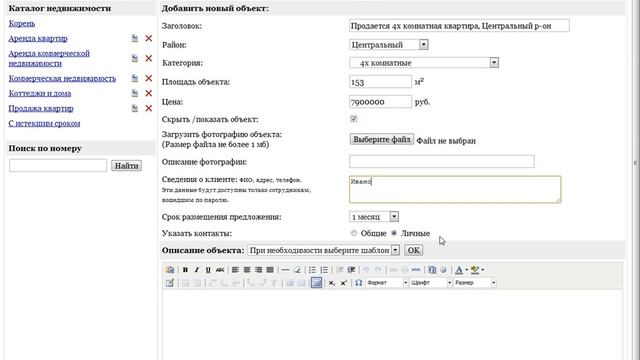This screenshot has height=360, width=640.
Task: Click the subscript icon
Action: pos(332,283)
